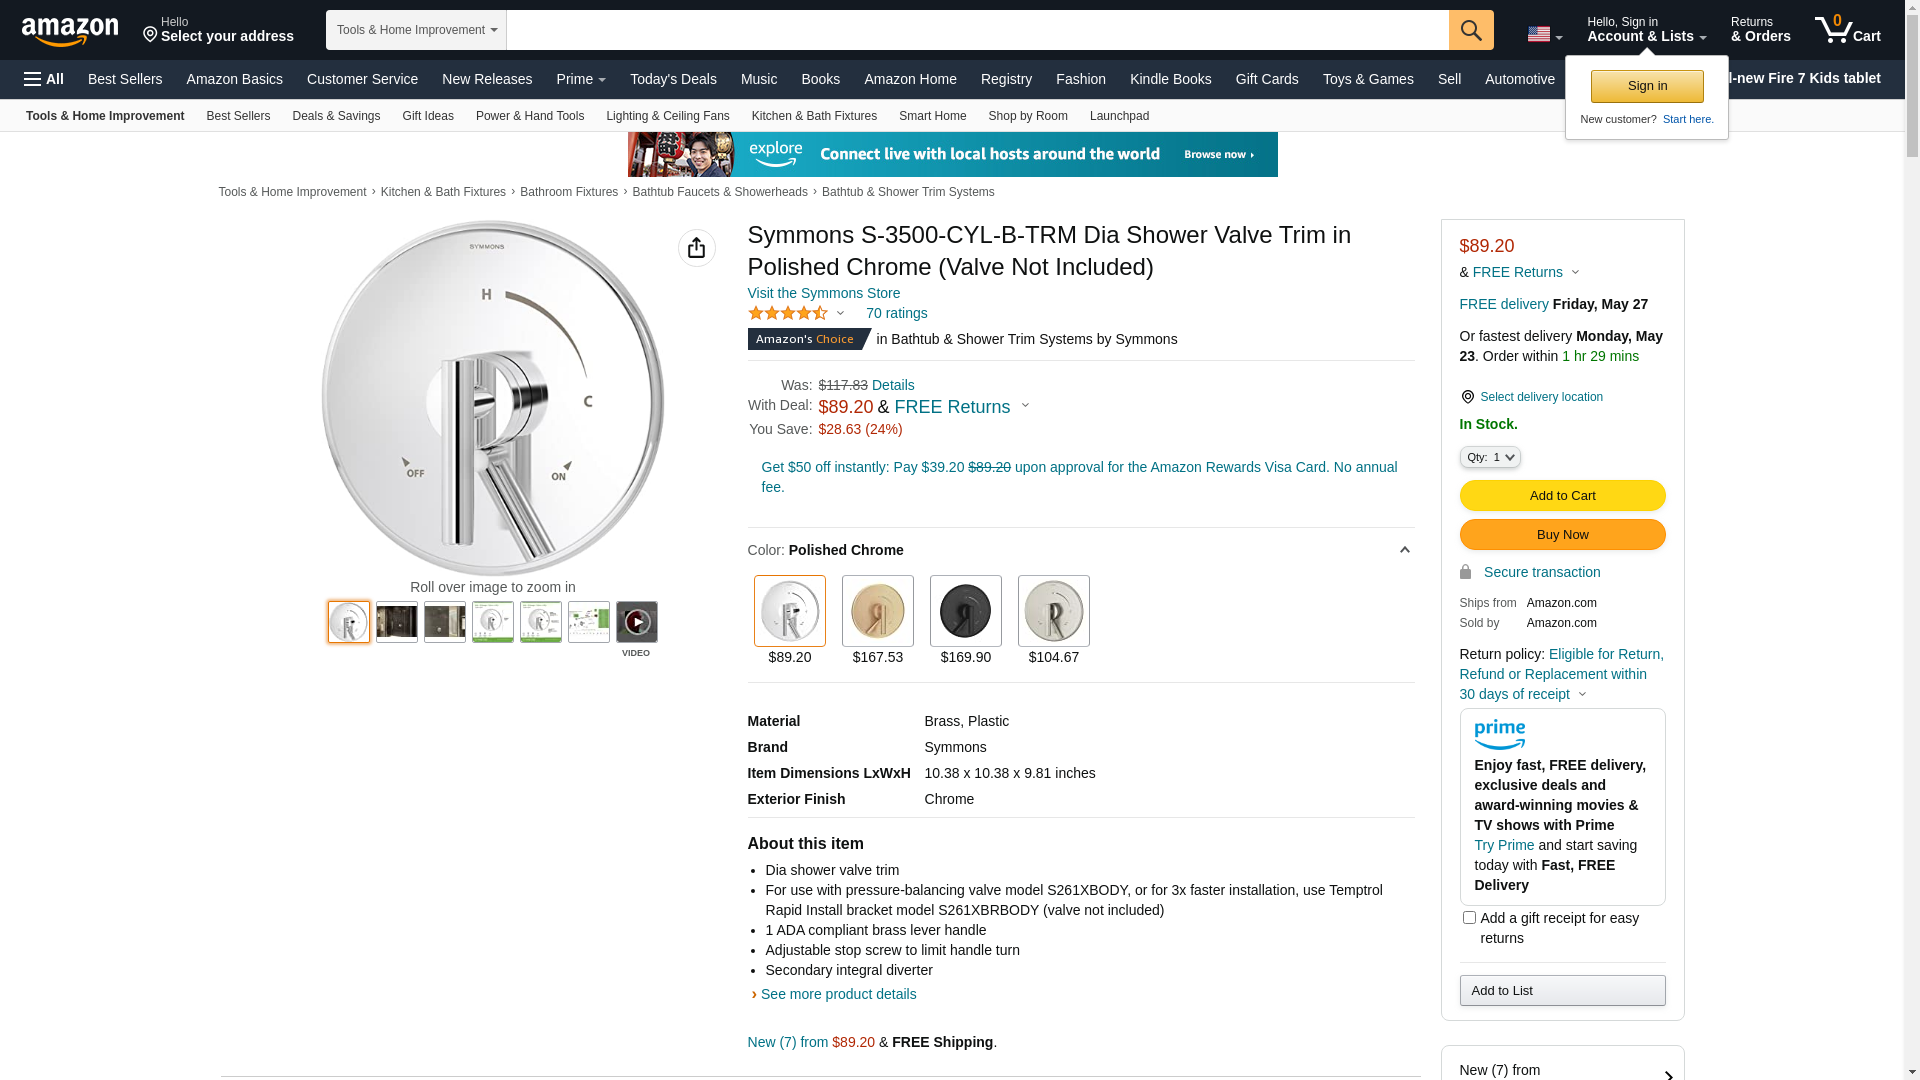Open Today's Deals in navigation
This screenshot has width=1920, height=1080.
click(x=673, y=79)
